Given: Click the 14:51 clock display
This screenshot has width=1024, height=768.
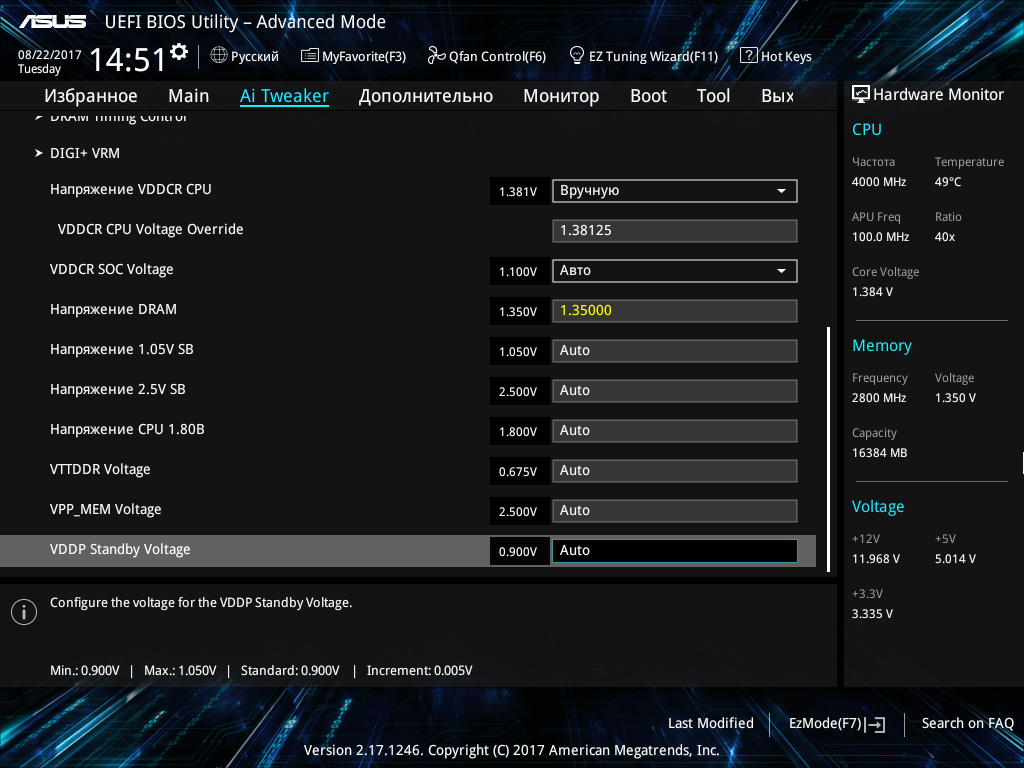Looking at the screenshot, I should 127,60.
